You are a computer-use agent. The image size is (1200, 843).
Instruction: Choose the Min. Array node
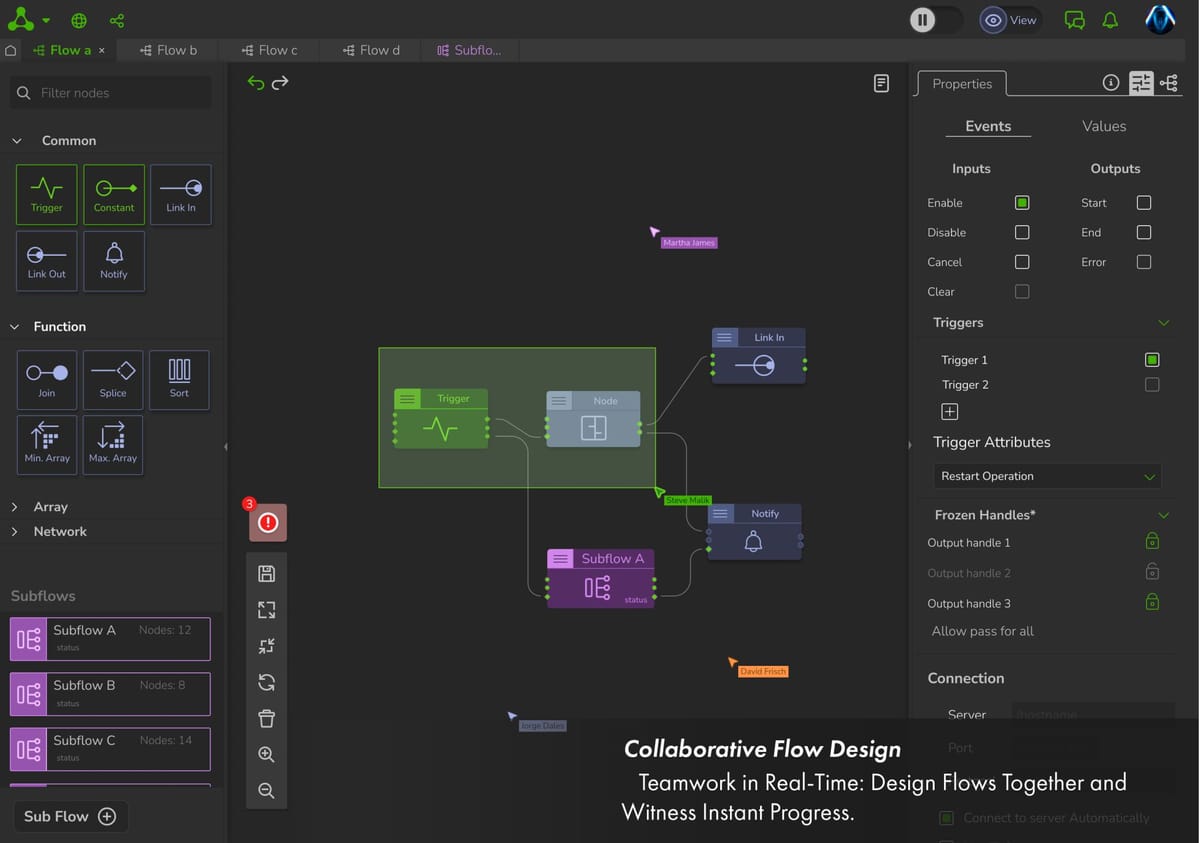click(47, 445)
